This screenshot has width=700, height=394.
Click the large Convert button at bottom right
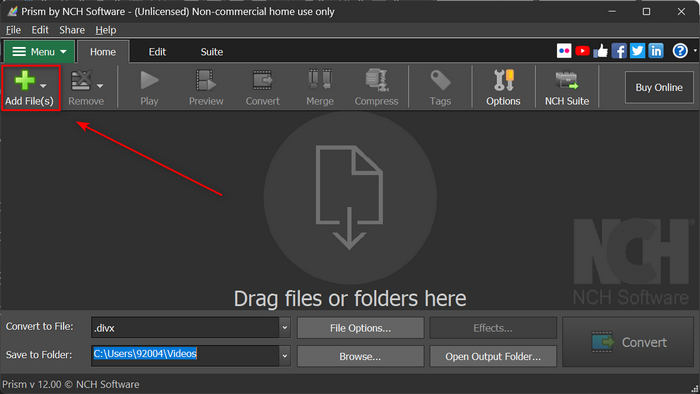coord(628,342)
